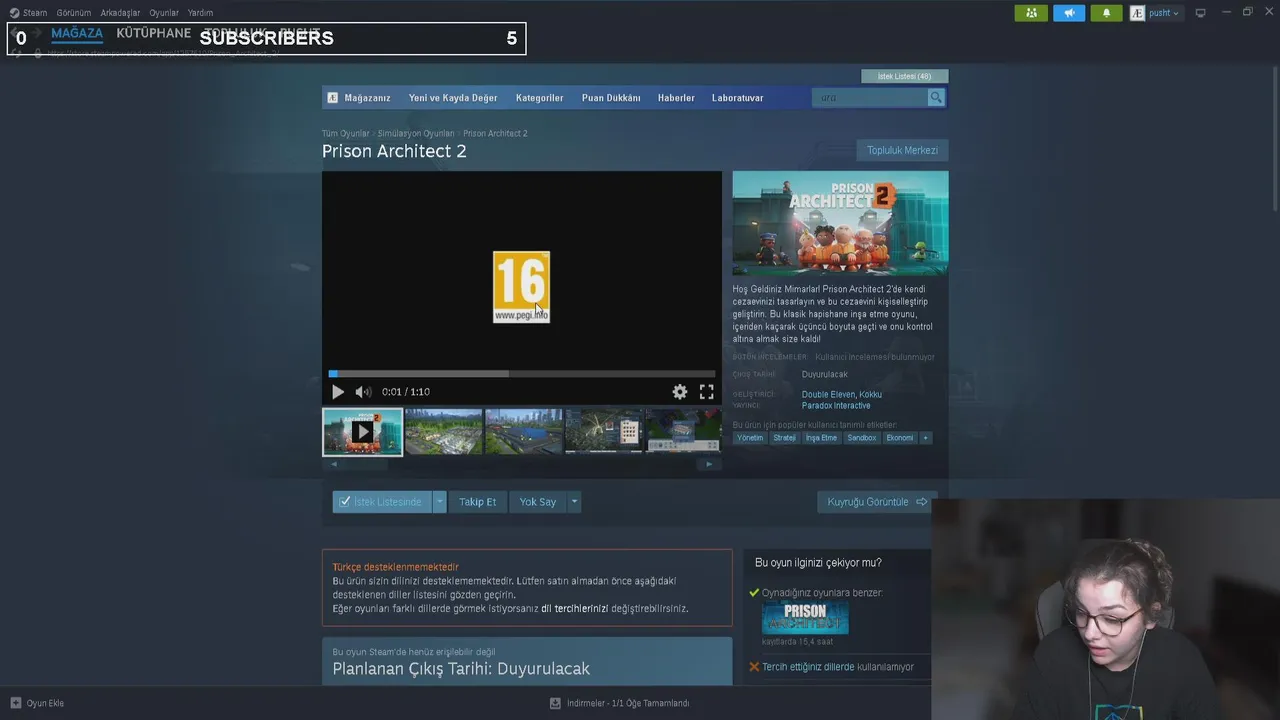Switch to Big Picture mode monitor icon
This screenshot has height=720, width=1280.
1201,13
